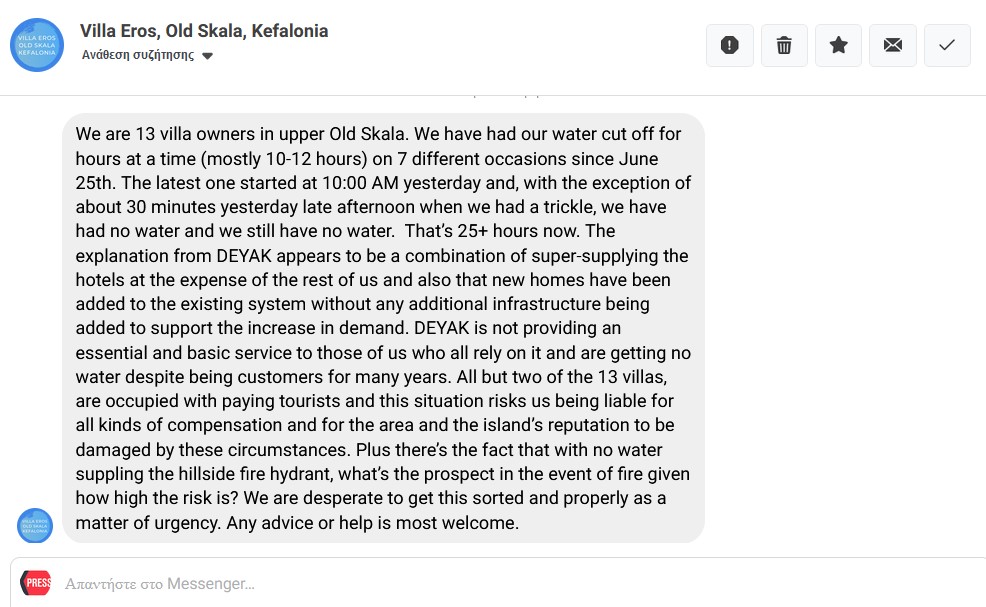
Task: Open Villa Eros, Old Skala, Kefalonia header name
Action: tap(204, 31)
